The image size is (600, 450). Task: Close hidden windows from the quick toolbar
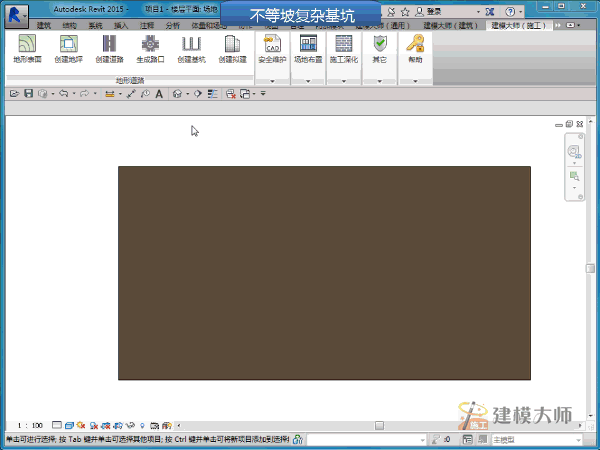pyautogui.click(x=230, y=94)
